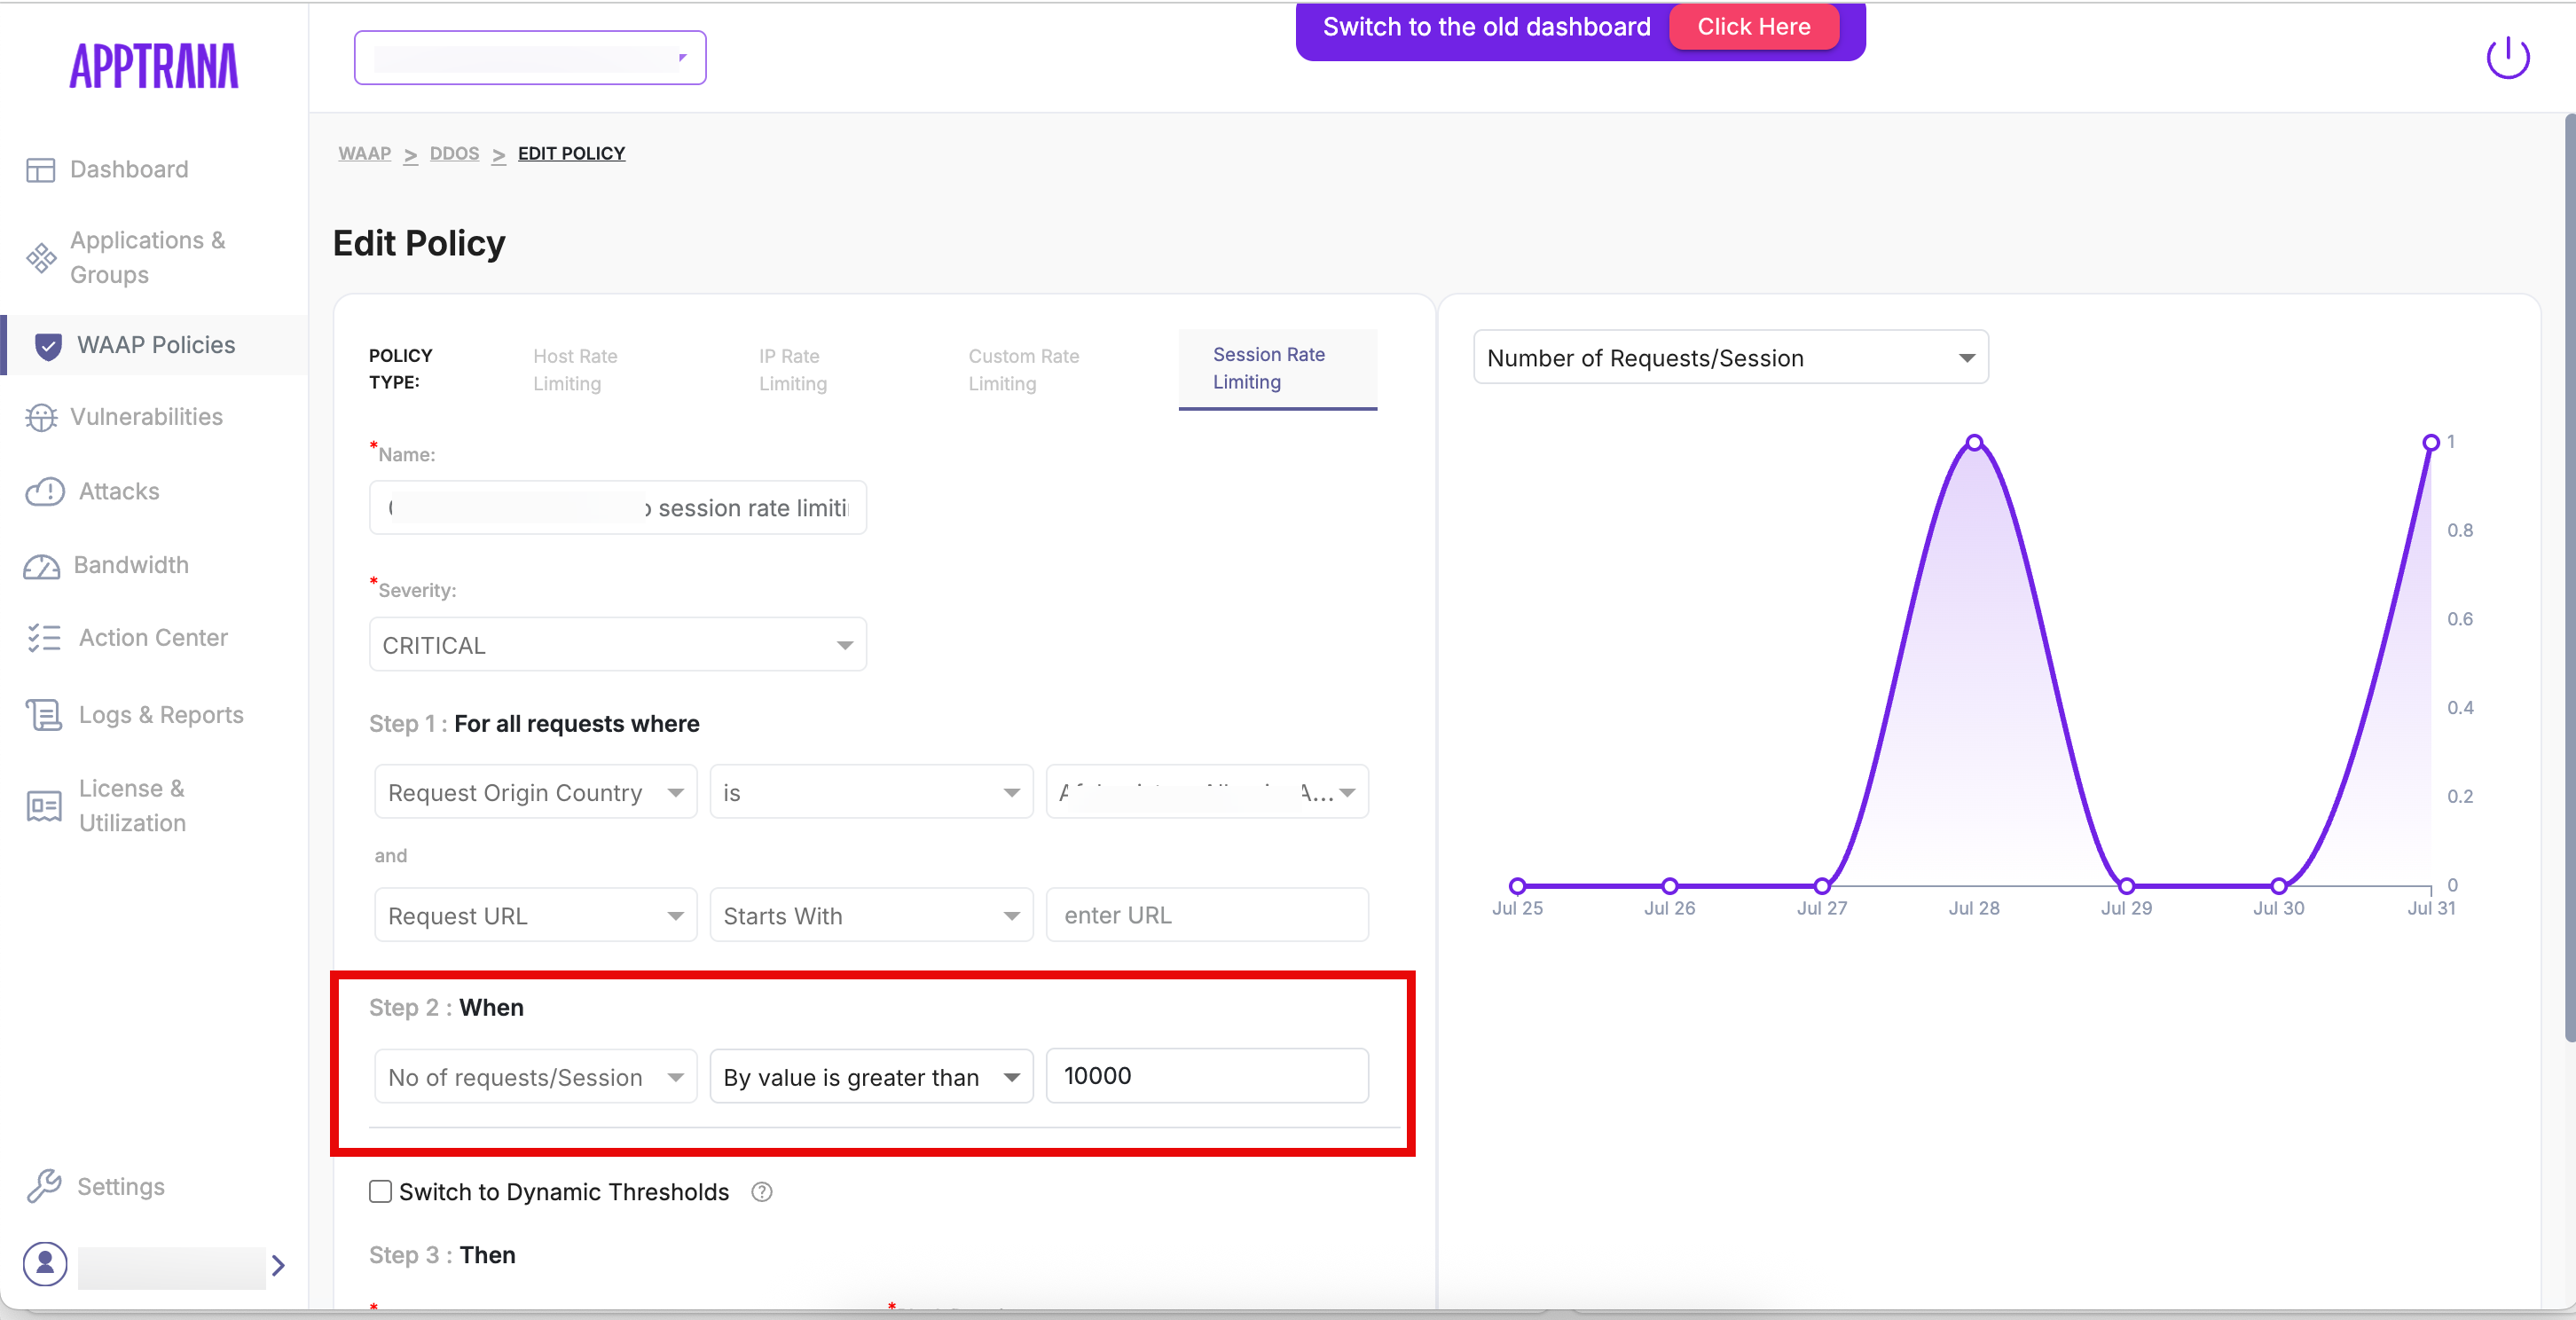Click the Attacks cloud alert icon
The image size is (2576, 1320).
pos(44,491)
